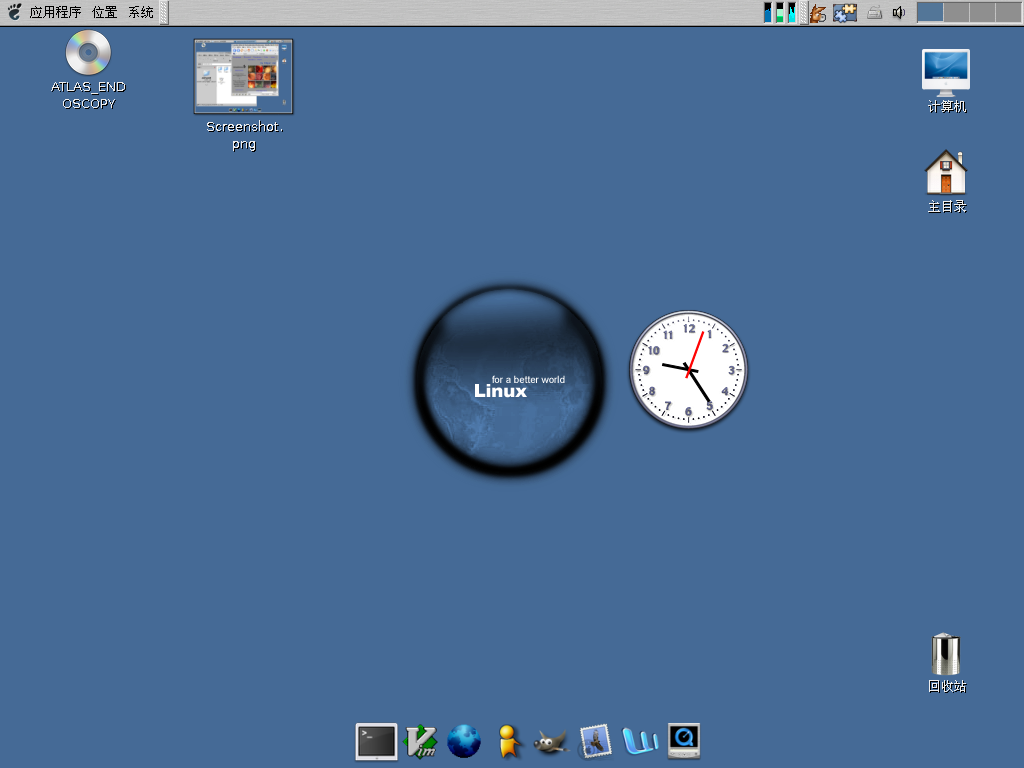
Task: Open the 位置 menu
Action: tap(104, 12)
